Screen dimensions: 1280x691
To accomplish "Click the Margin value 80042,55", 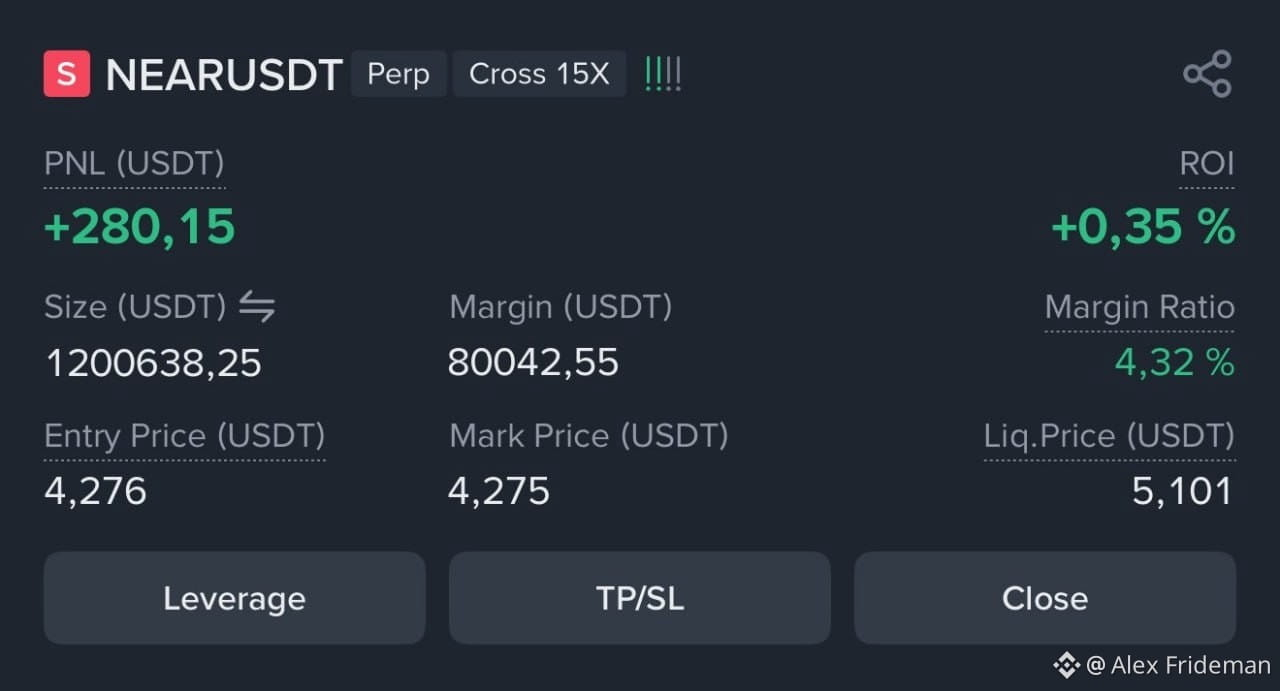I will (x=534, y=362).
